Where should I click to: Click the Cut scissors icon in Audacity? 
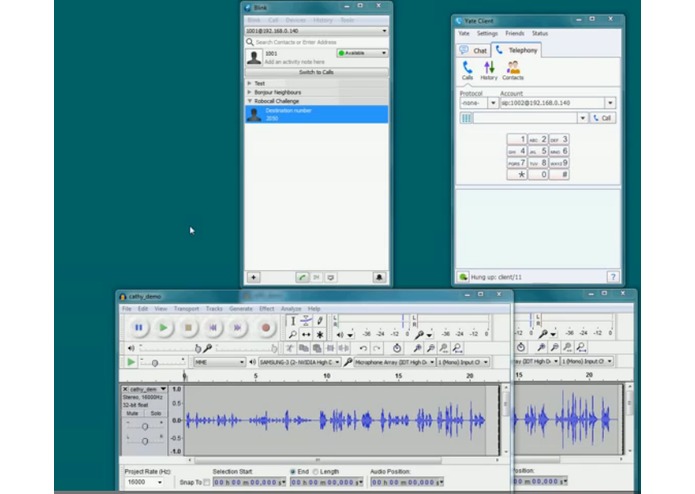click(290, 348)
